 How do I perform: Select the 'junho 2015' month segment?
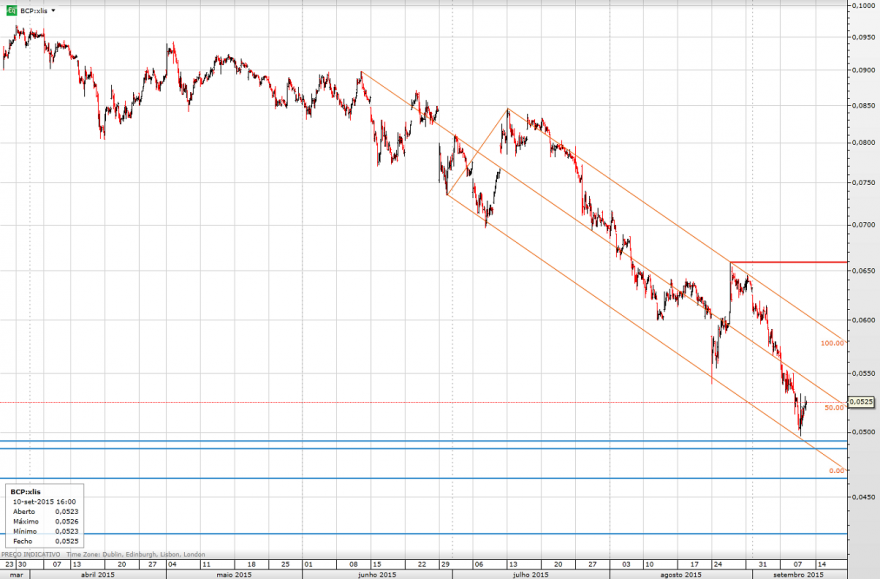377,575
